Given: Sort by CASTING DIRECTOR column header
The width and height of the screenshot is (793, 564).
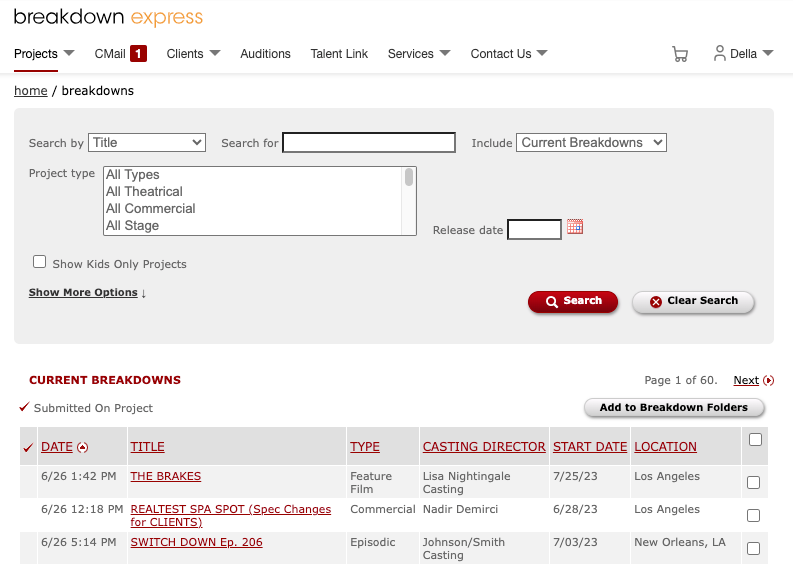Looking at the screenshot, I should tap(484, 447).
